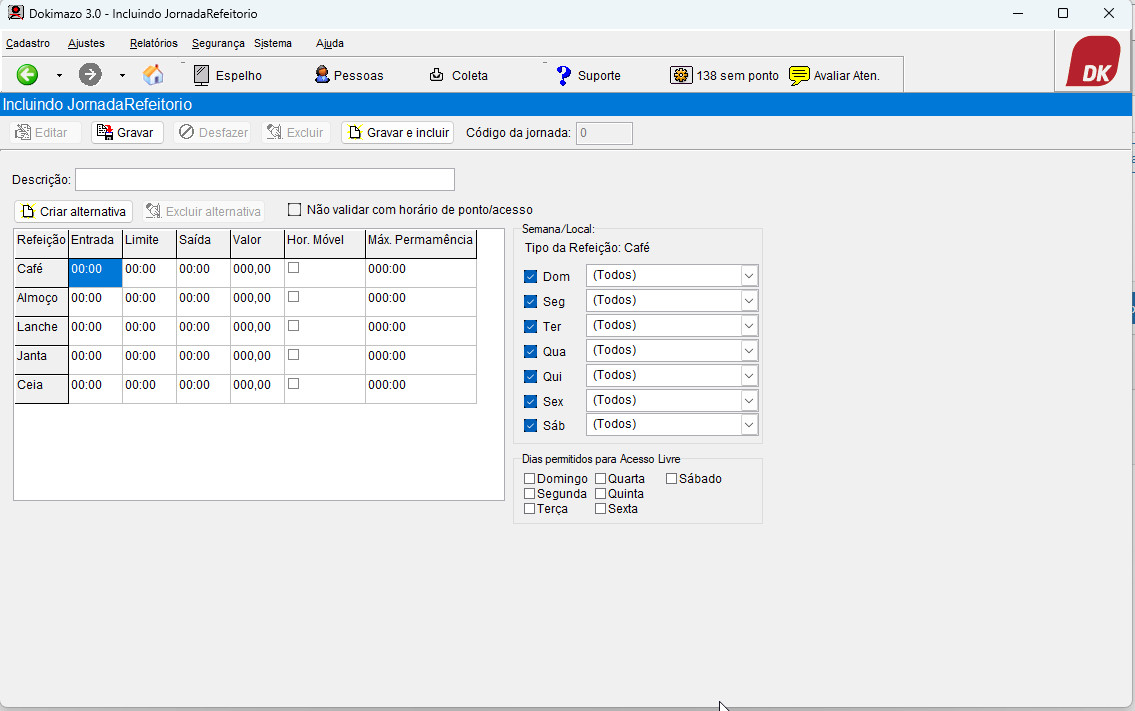This screenshot has height=711, width=1135.
Task: Open the Cadastro menu
Action: pos(28,43)
